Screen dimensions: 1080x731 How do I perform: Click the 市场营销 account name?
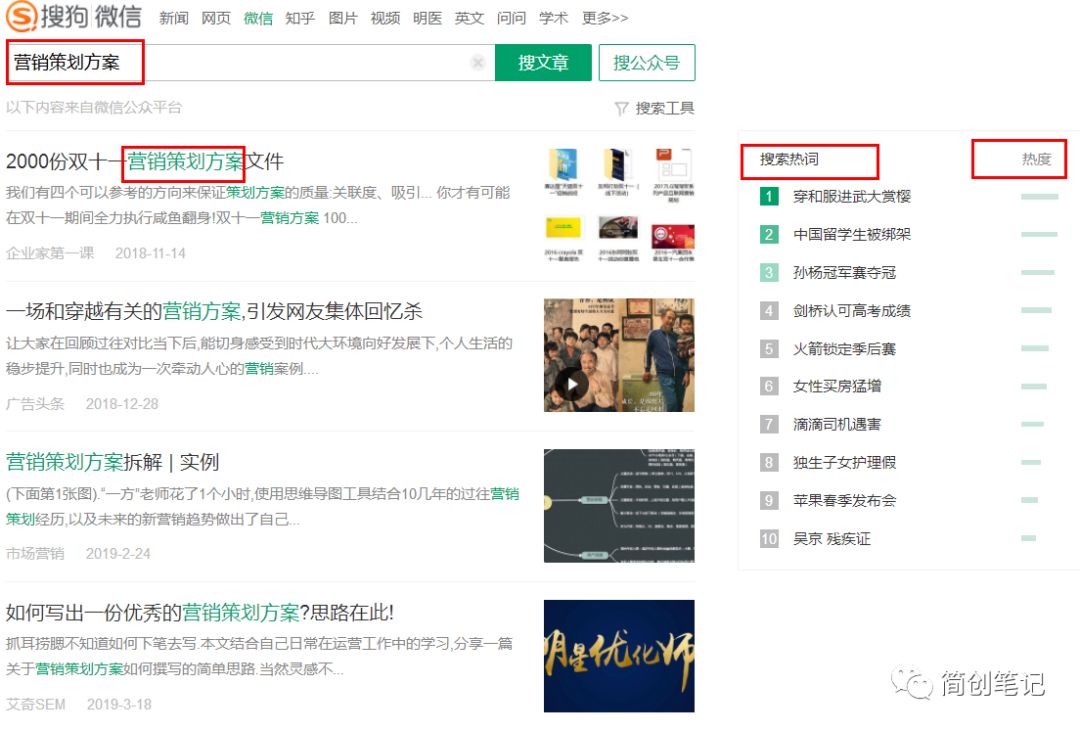pyautogui.click(x=35, y=554)
